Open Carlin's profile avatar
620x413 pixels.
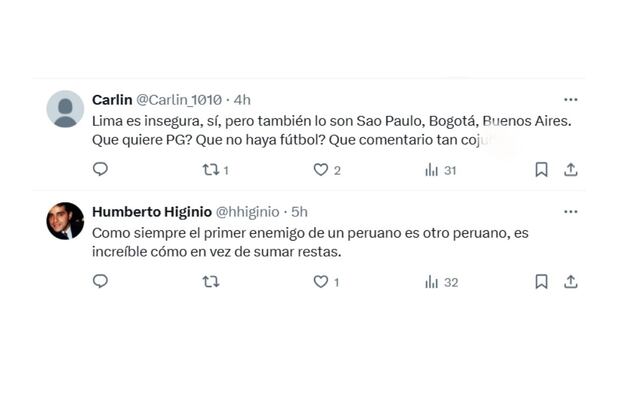tap(65, 109)
